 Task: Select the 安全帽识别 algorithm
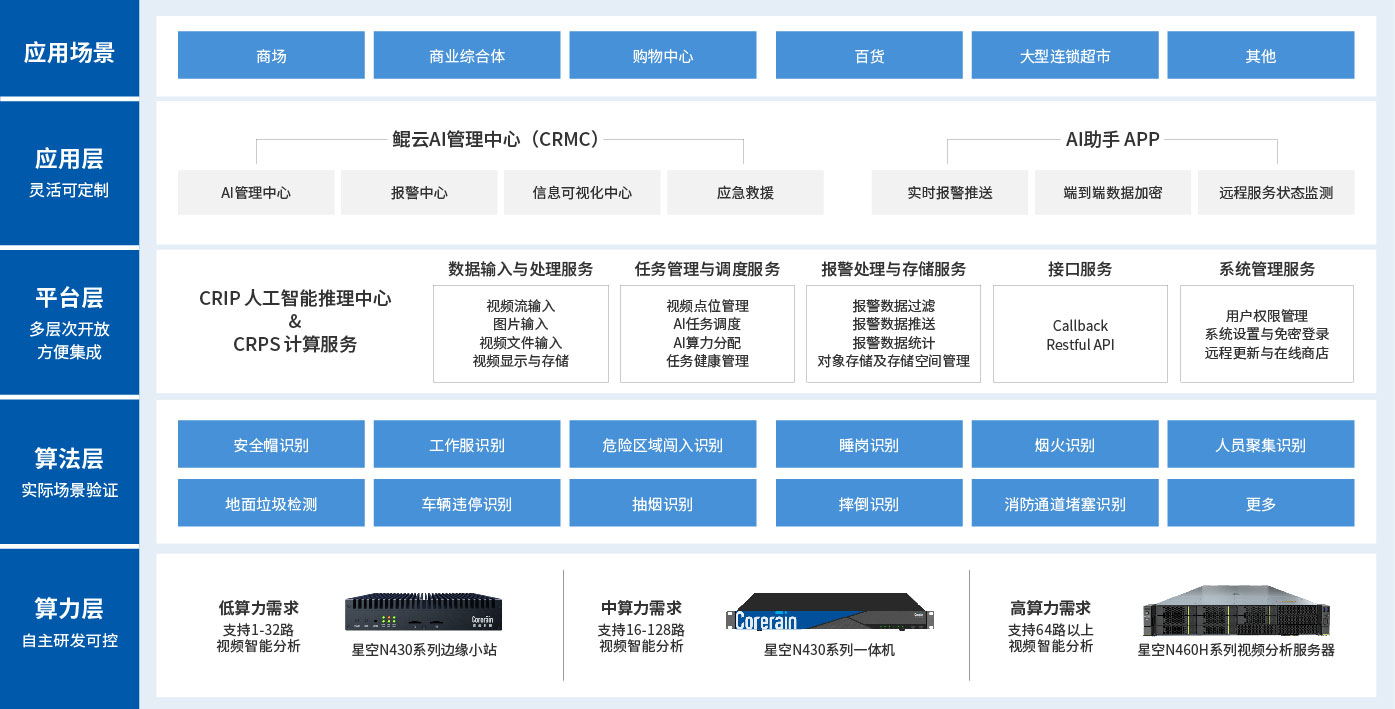[x=270, y=444]
